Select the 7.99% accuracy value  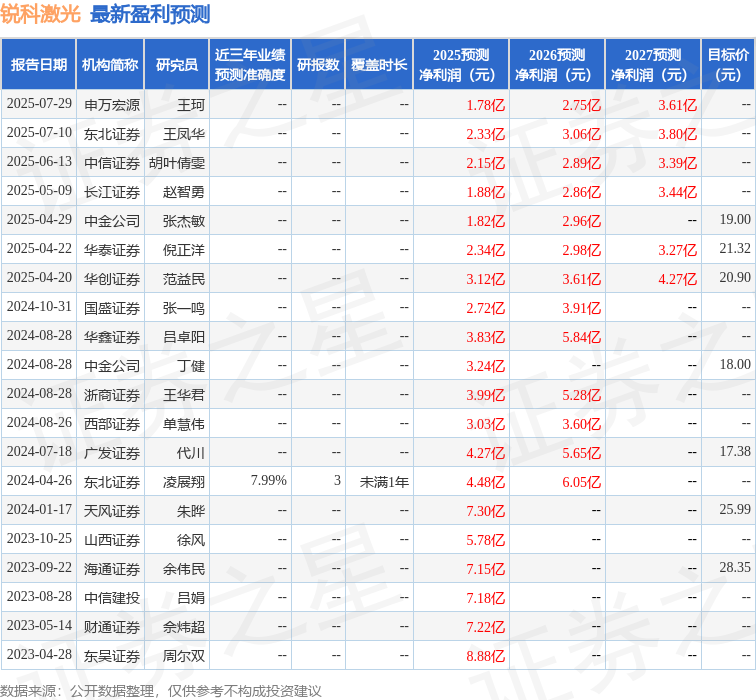click(269, 480)
